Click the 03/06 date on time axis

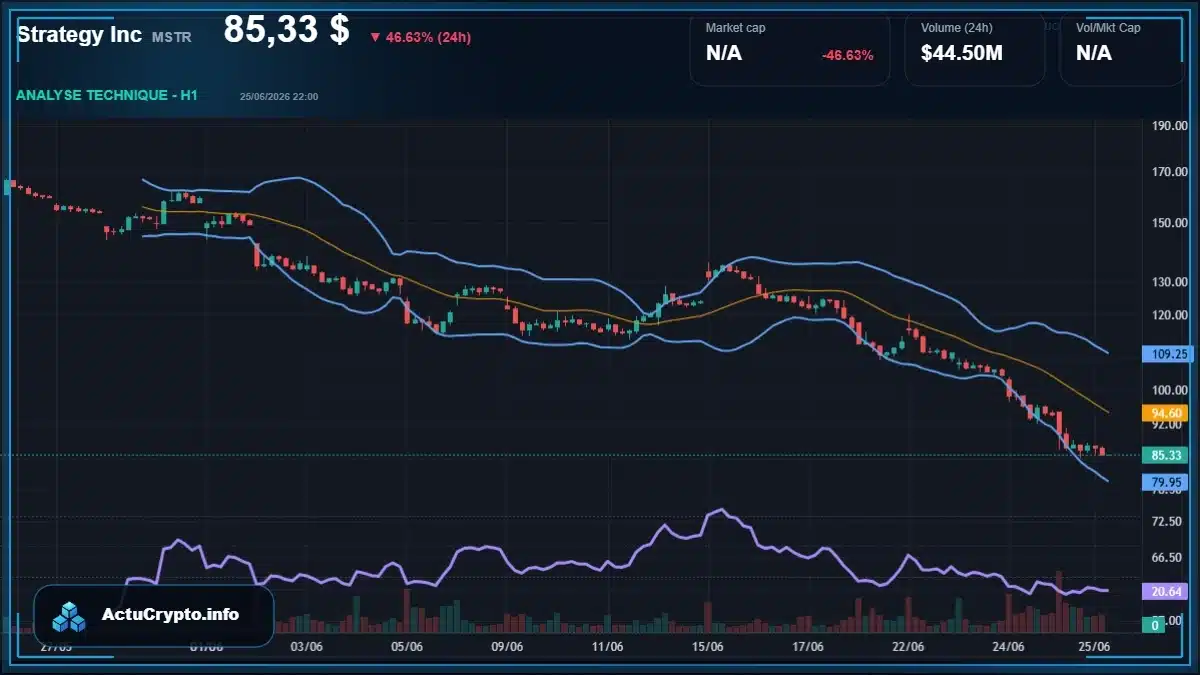pyautogui.click(x=306, y=647)
